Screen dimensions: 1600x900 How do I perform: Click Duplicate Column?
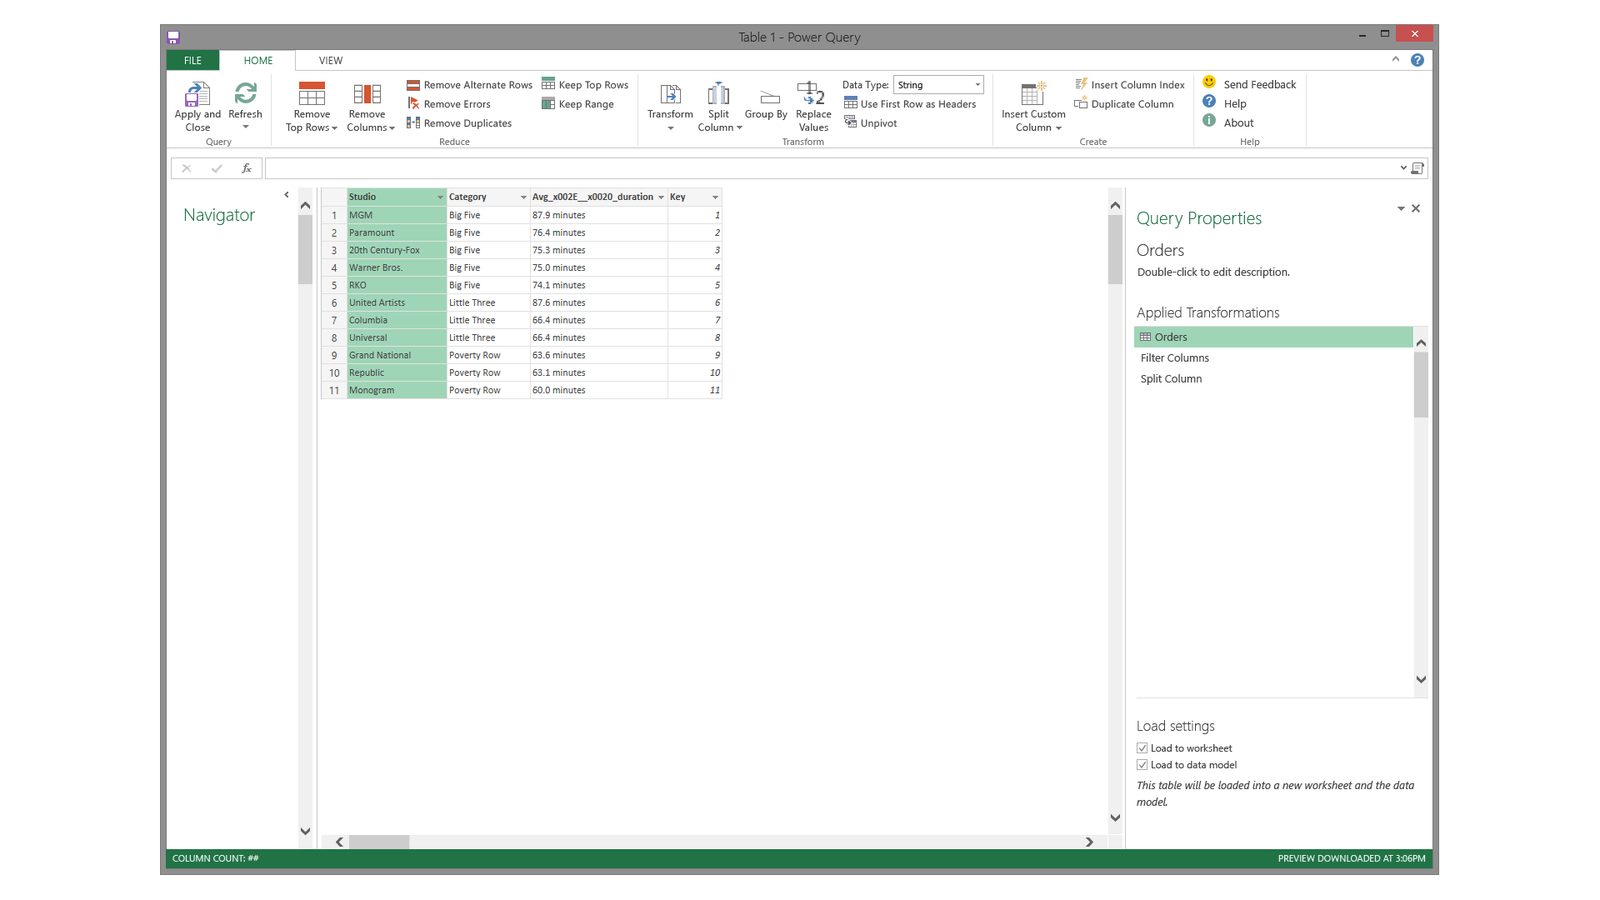pos(1124,104)
